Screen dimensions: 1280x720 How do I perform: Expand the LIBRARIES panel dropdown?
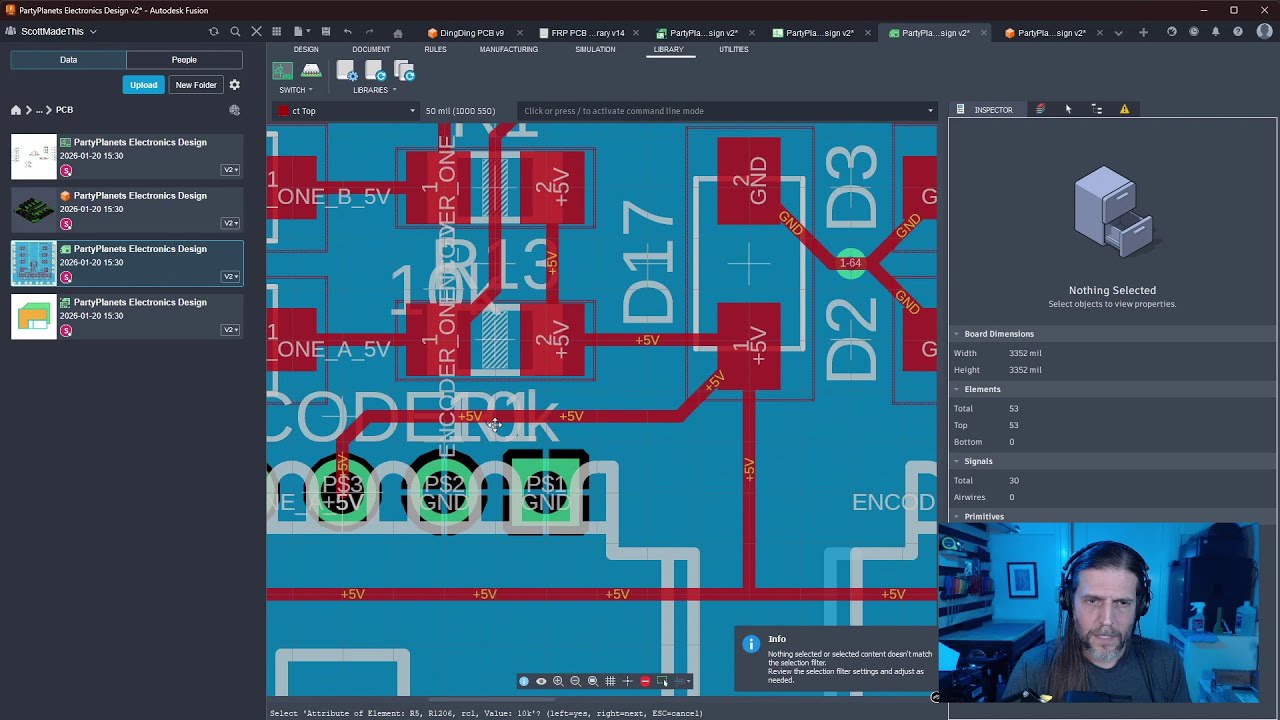(374, 90)
